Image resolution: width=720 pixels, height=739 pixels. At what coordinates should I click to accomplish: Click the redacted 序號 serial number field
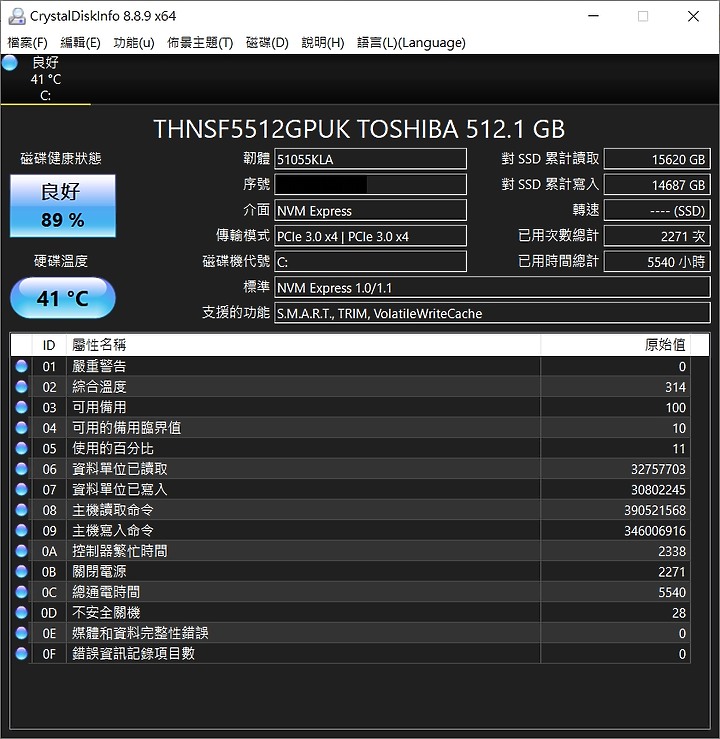coord(370,185)
